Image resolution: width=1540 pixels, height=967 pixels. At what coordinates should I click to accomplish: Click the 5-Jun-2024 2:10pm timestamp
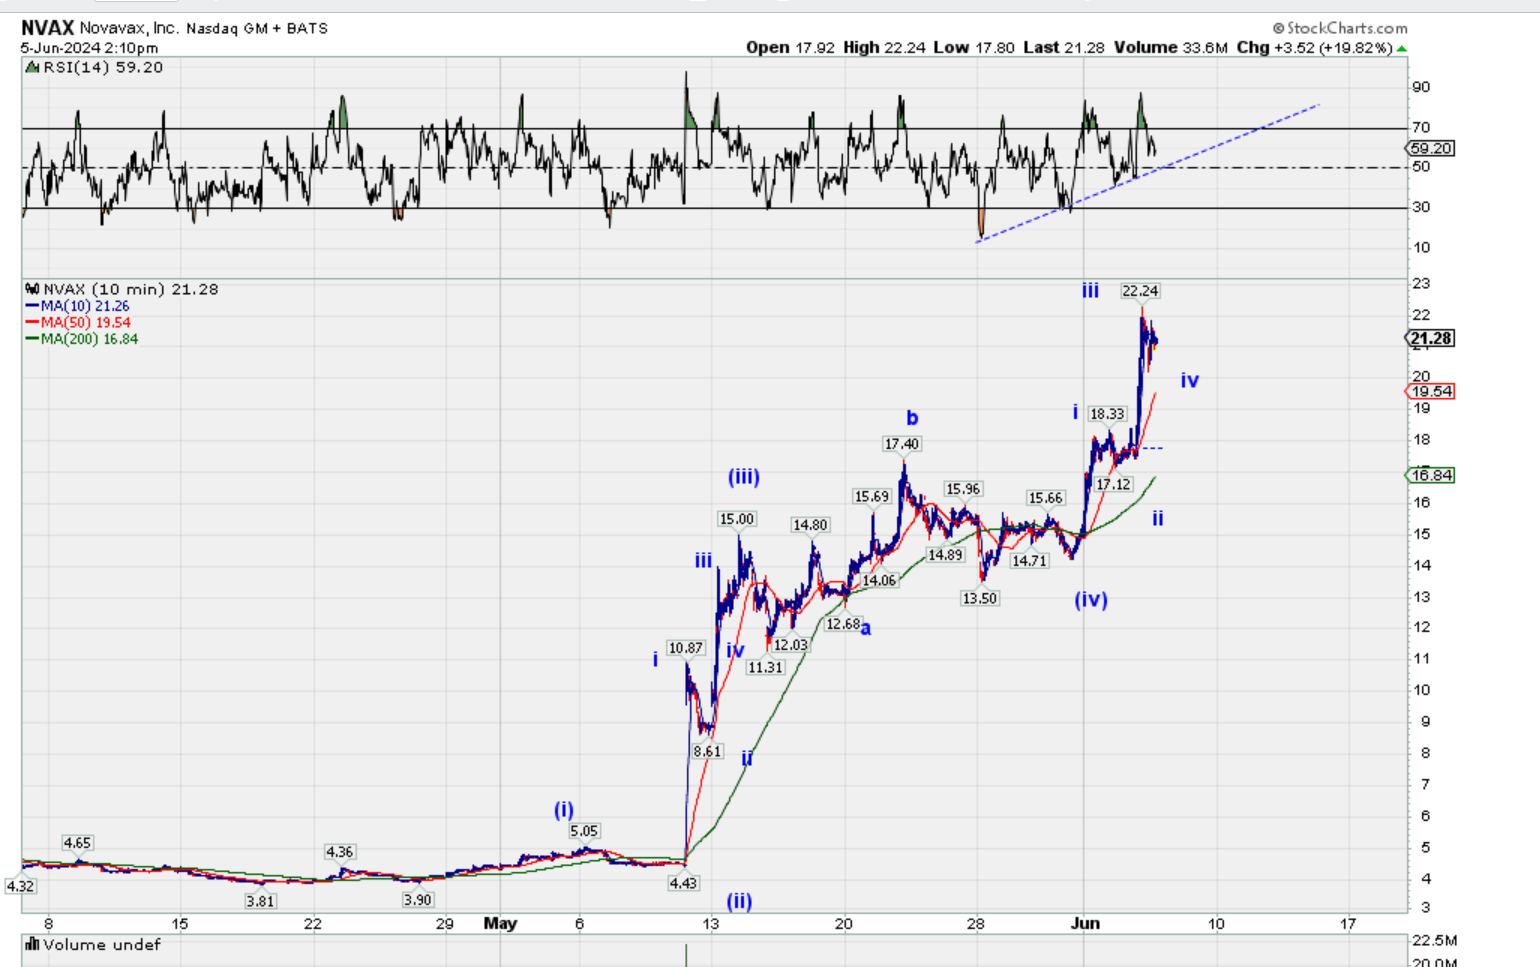tap(89, 48)
